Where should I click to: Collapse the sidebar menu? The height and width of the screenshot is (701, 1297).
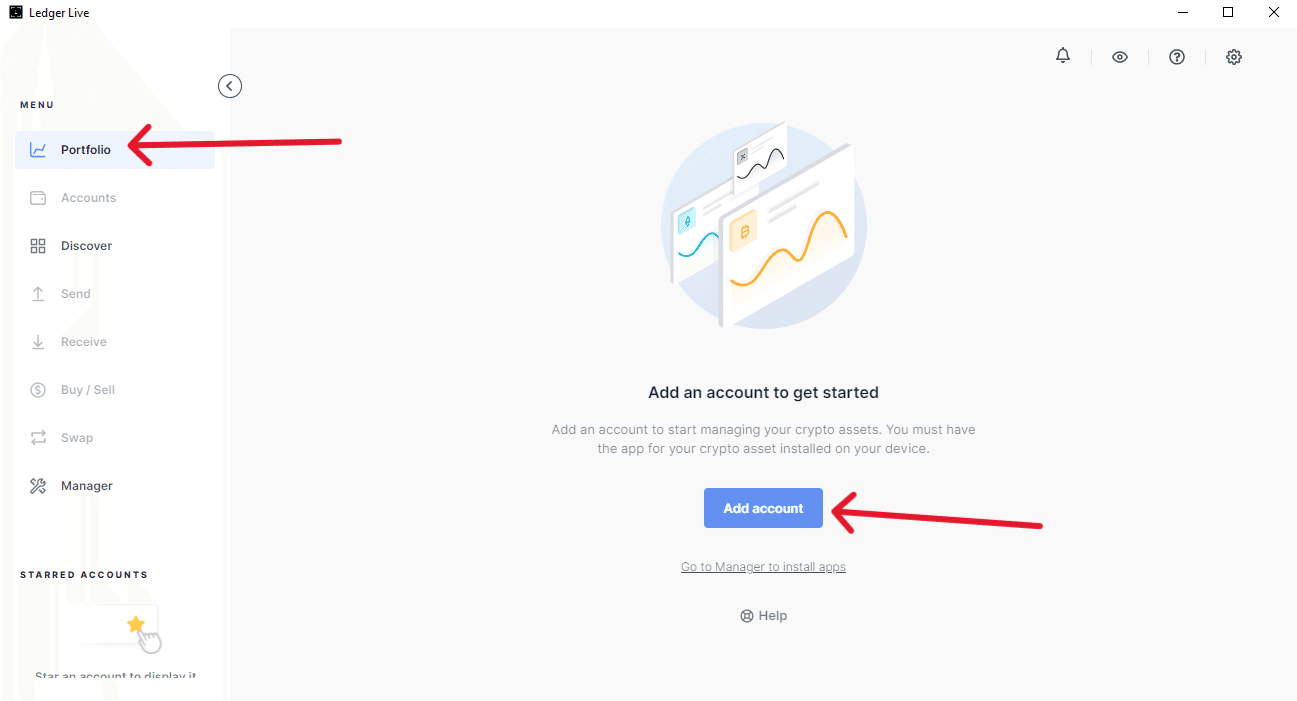(230, 86)
